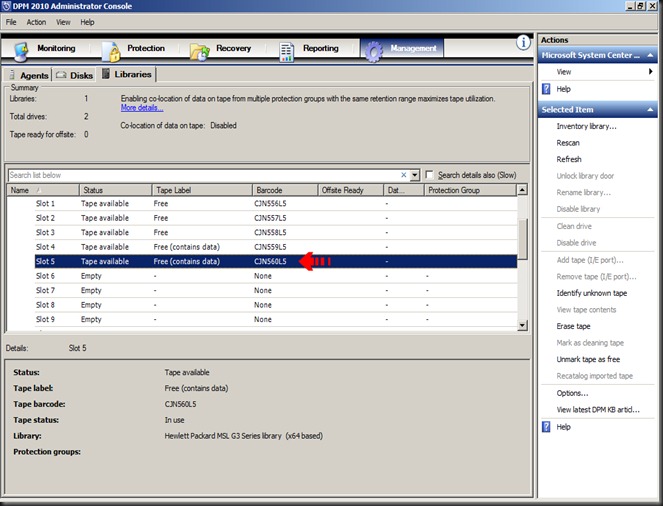Expand the View submenu arrow

pyautogui.click(x=651, y=71)
